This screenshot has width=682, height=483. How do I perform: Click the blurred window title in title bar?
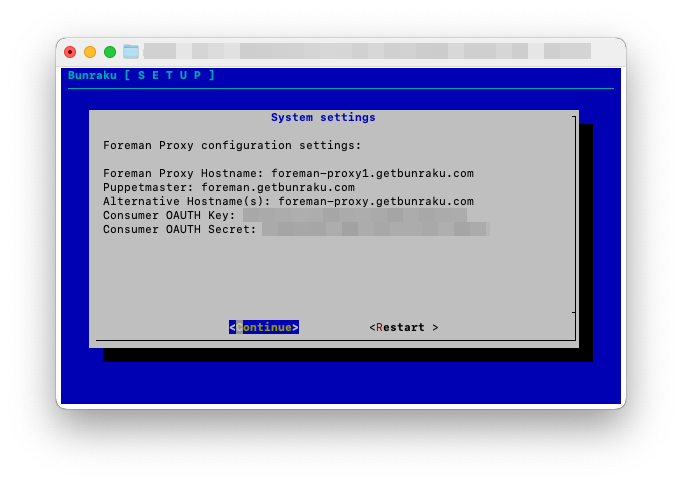coord(367,51)
